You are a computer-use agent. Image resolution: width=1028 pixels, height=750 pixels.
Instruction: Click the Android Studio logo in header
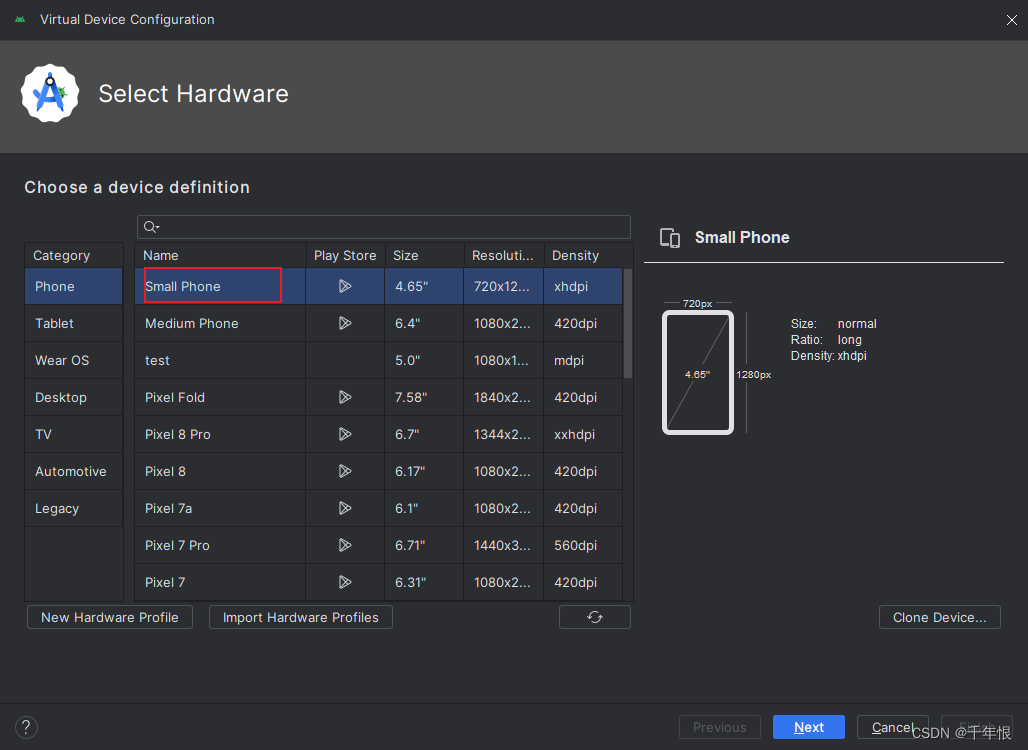pyautogui.click(x=50, y=93)
